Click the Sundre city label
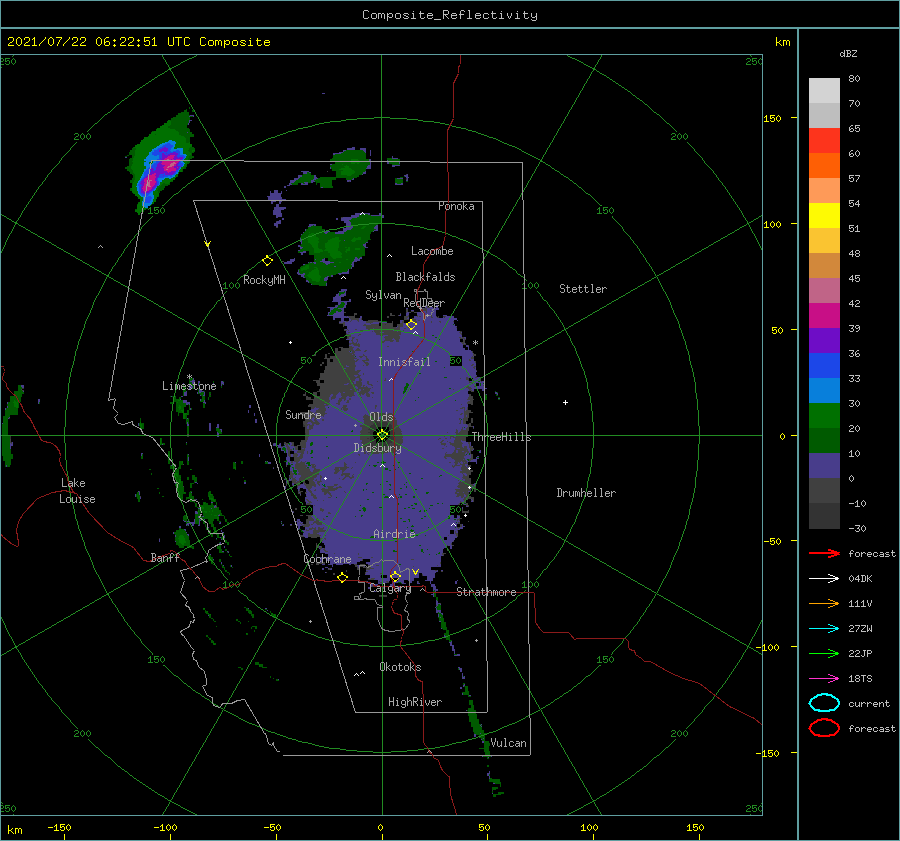 click(x=303, y=414)
